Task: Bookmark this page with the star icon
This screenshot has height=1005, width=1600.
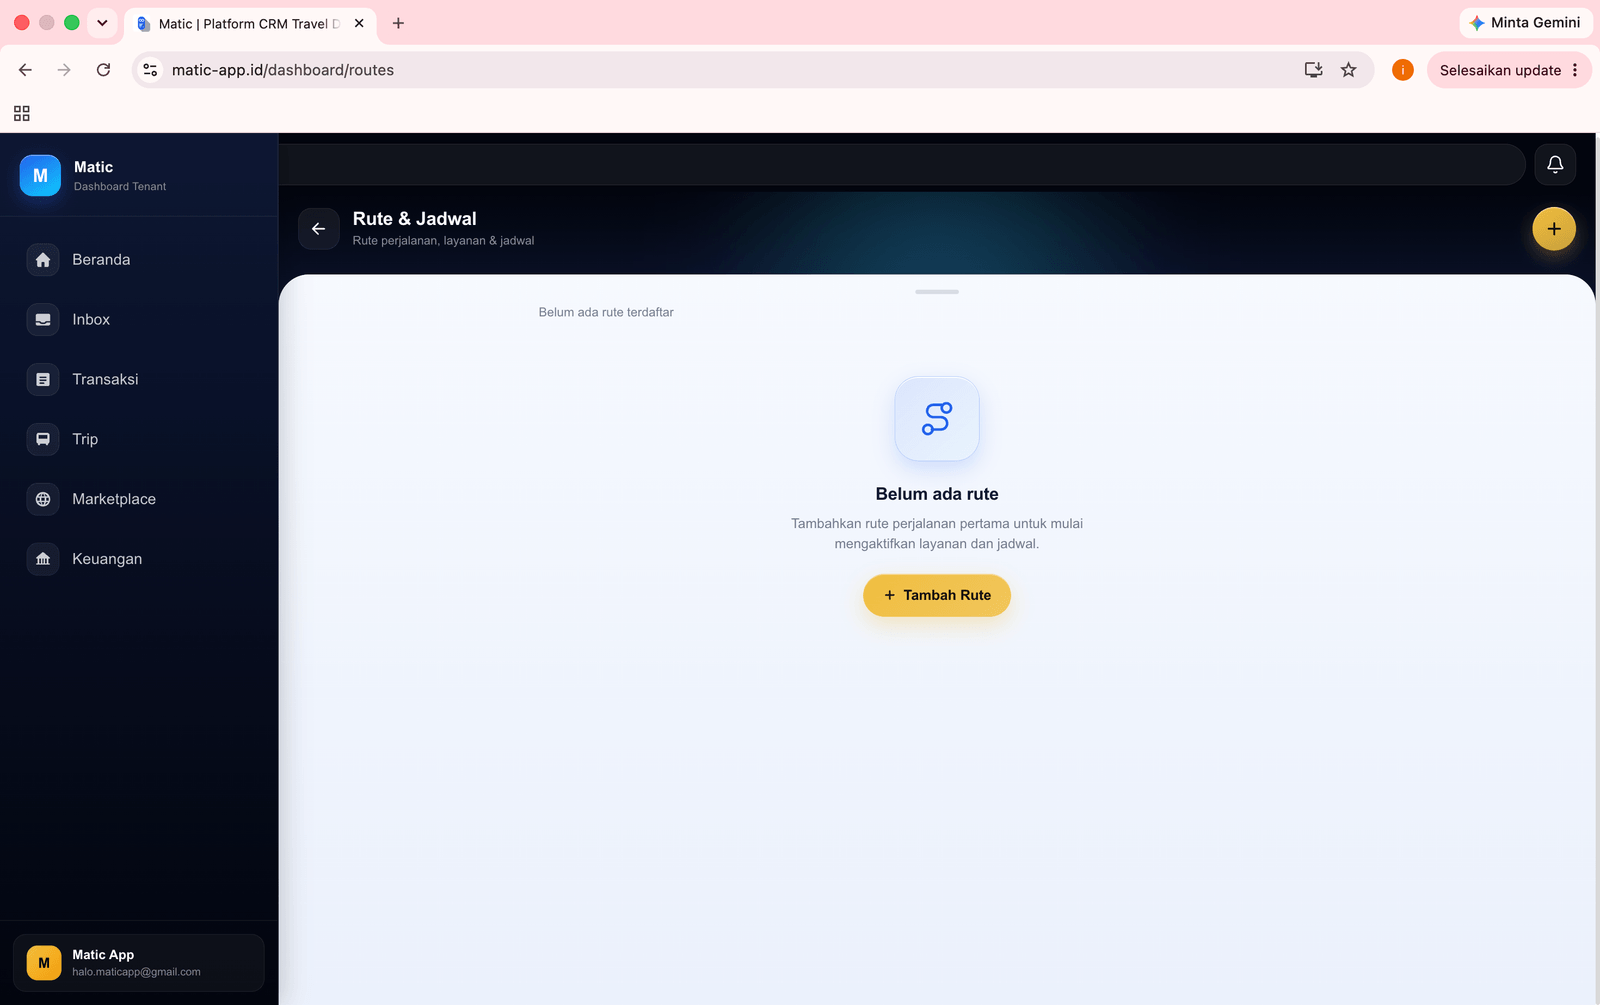Action: coord(1349,70)
